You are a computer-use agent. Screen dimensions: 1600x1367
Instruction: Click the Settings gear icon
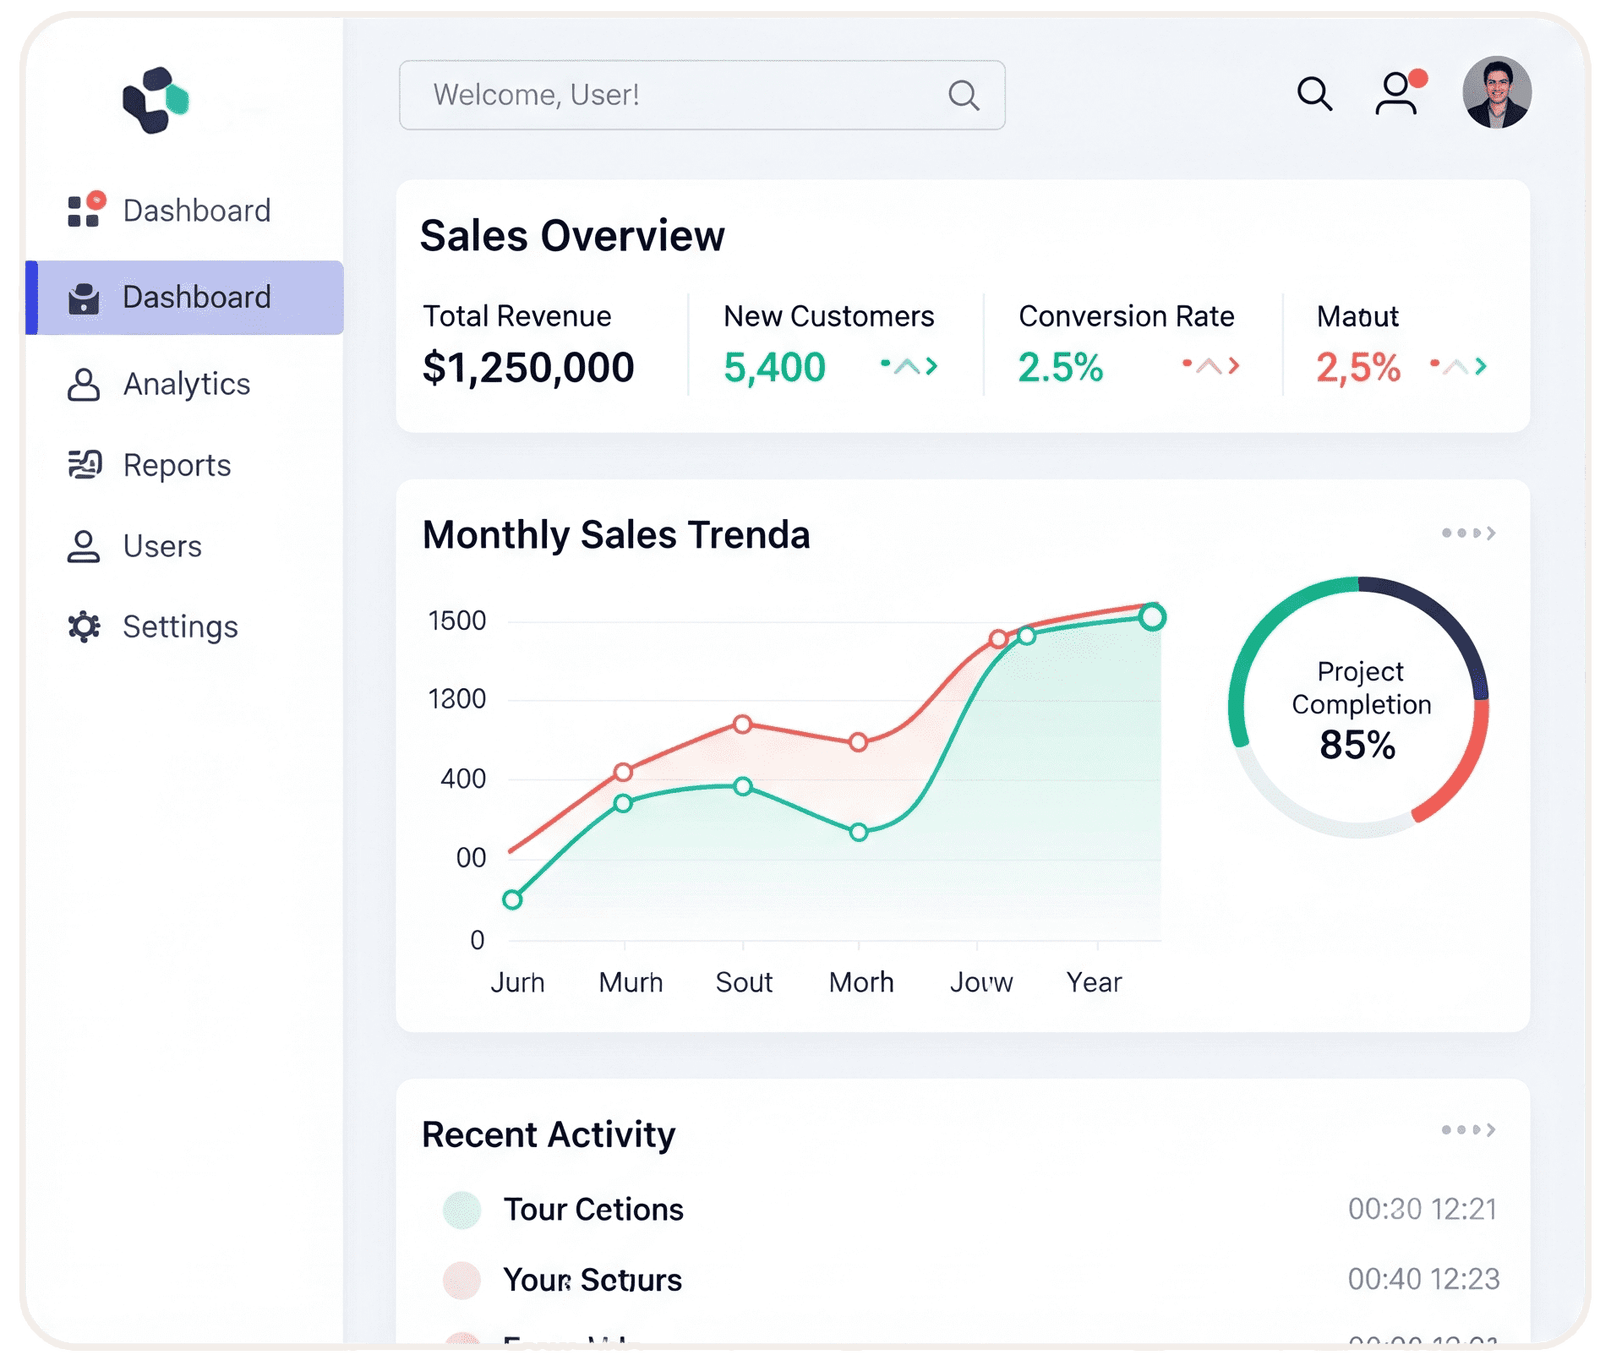(x=84, y=627)
